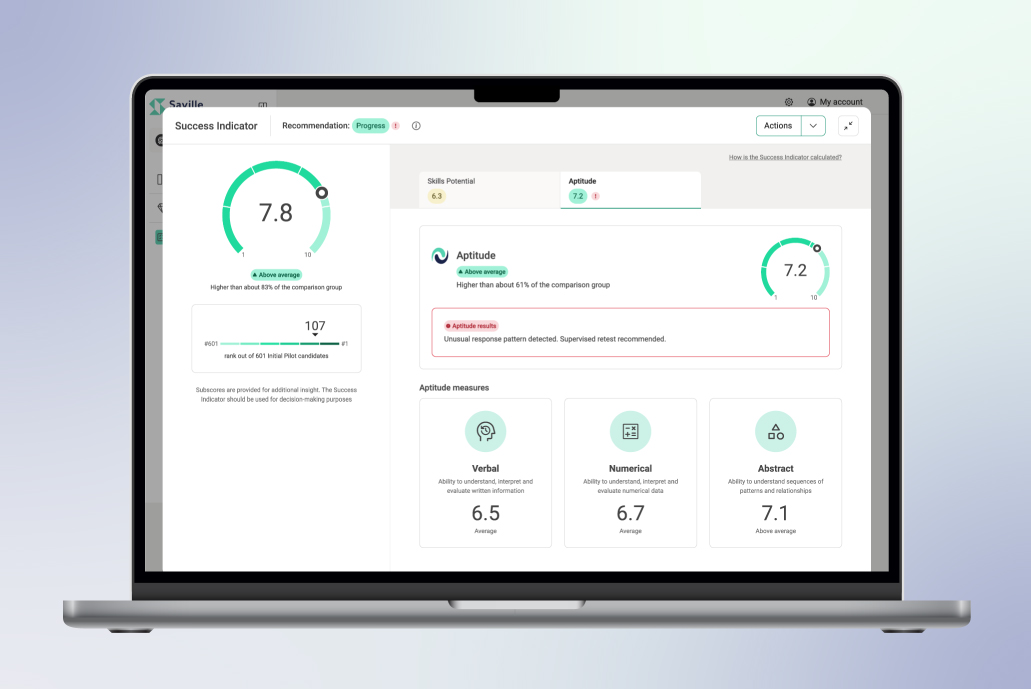
Task: Click the 'Success Indicator' title
Action: 216,126
